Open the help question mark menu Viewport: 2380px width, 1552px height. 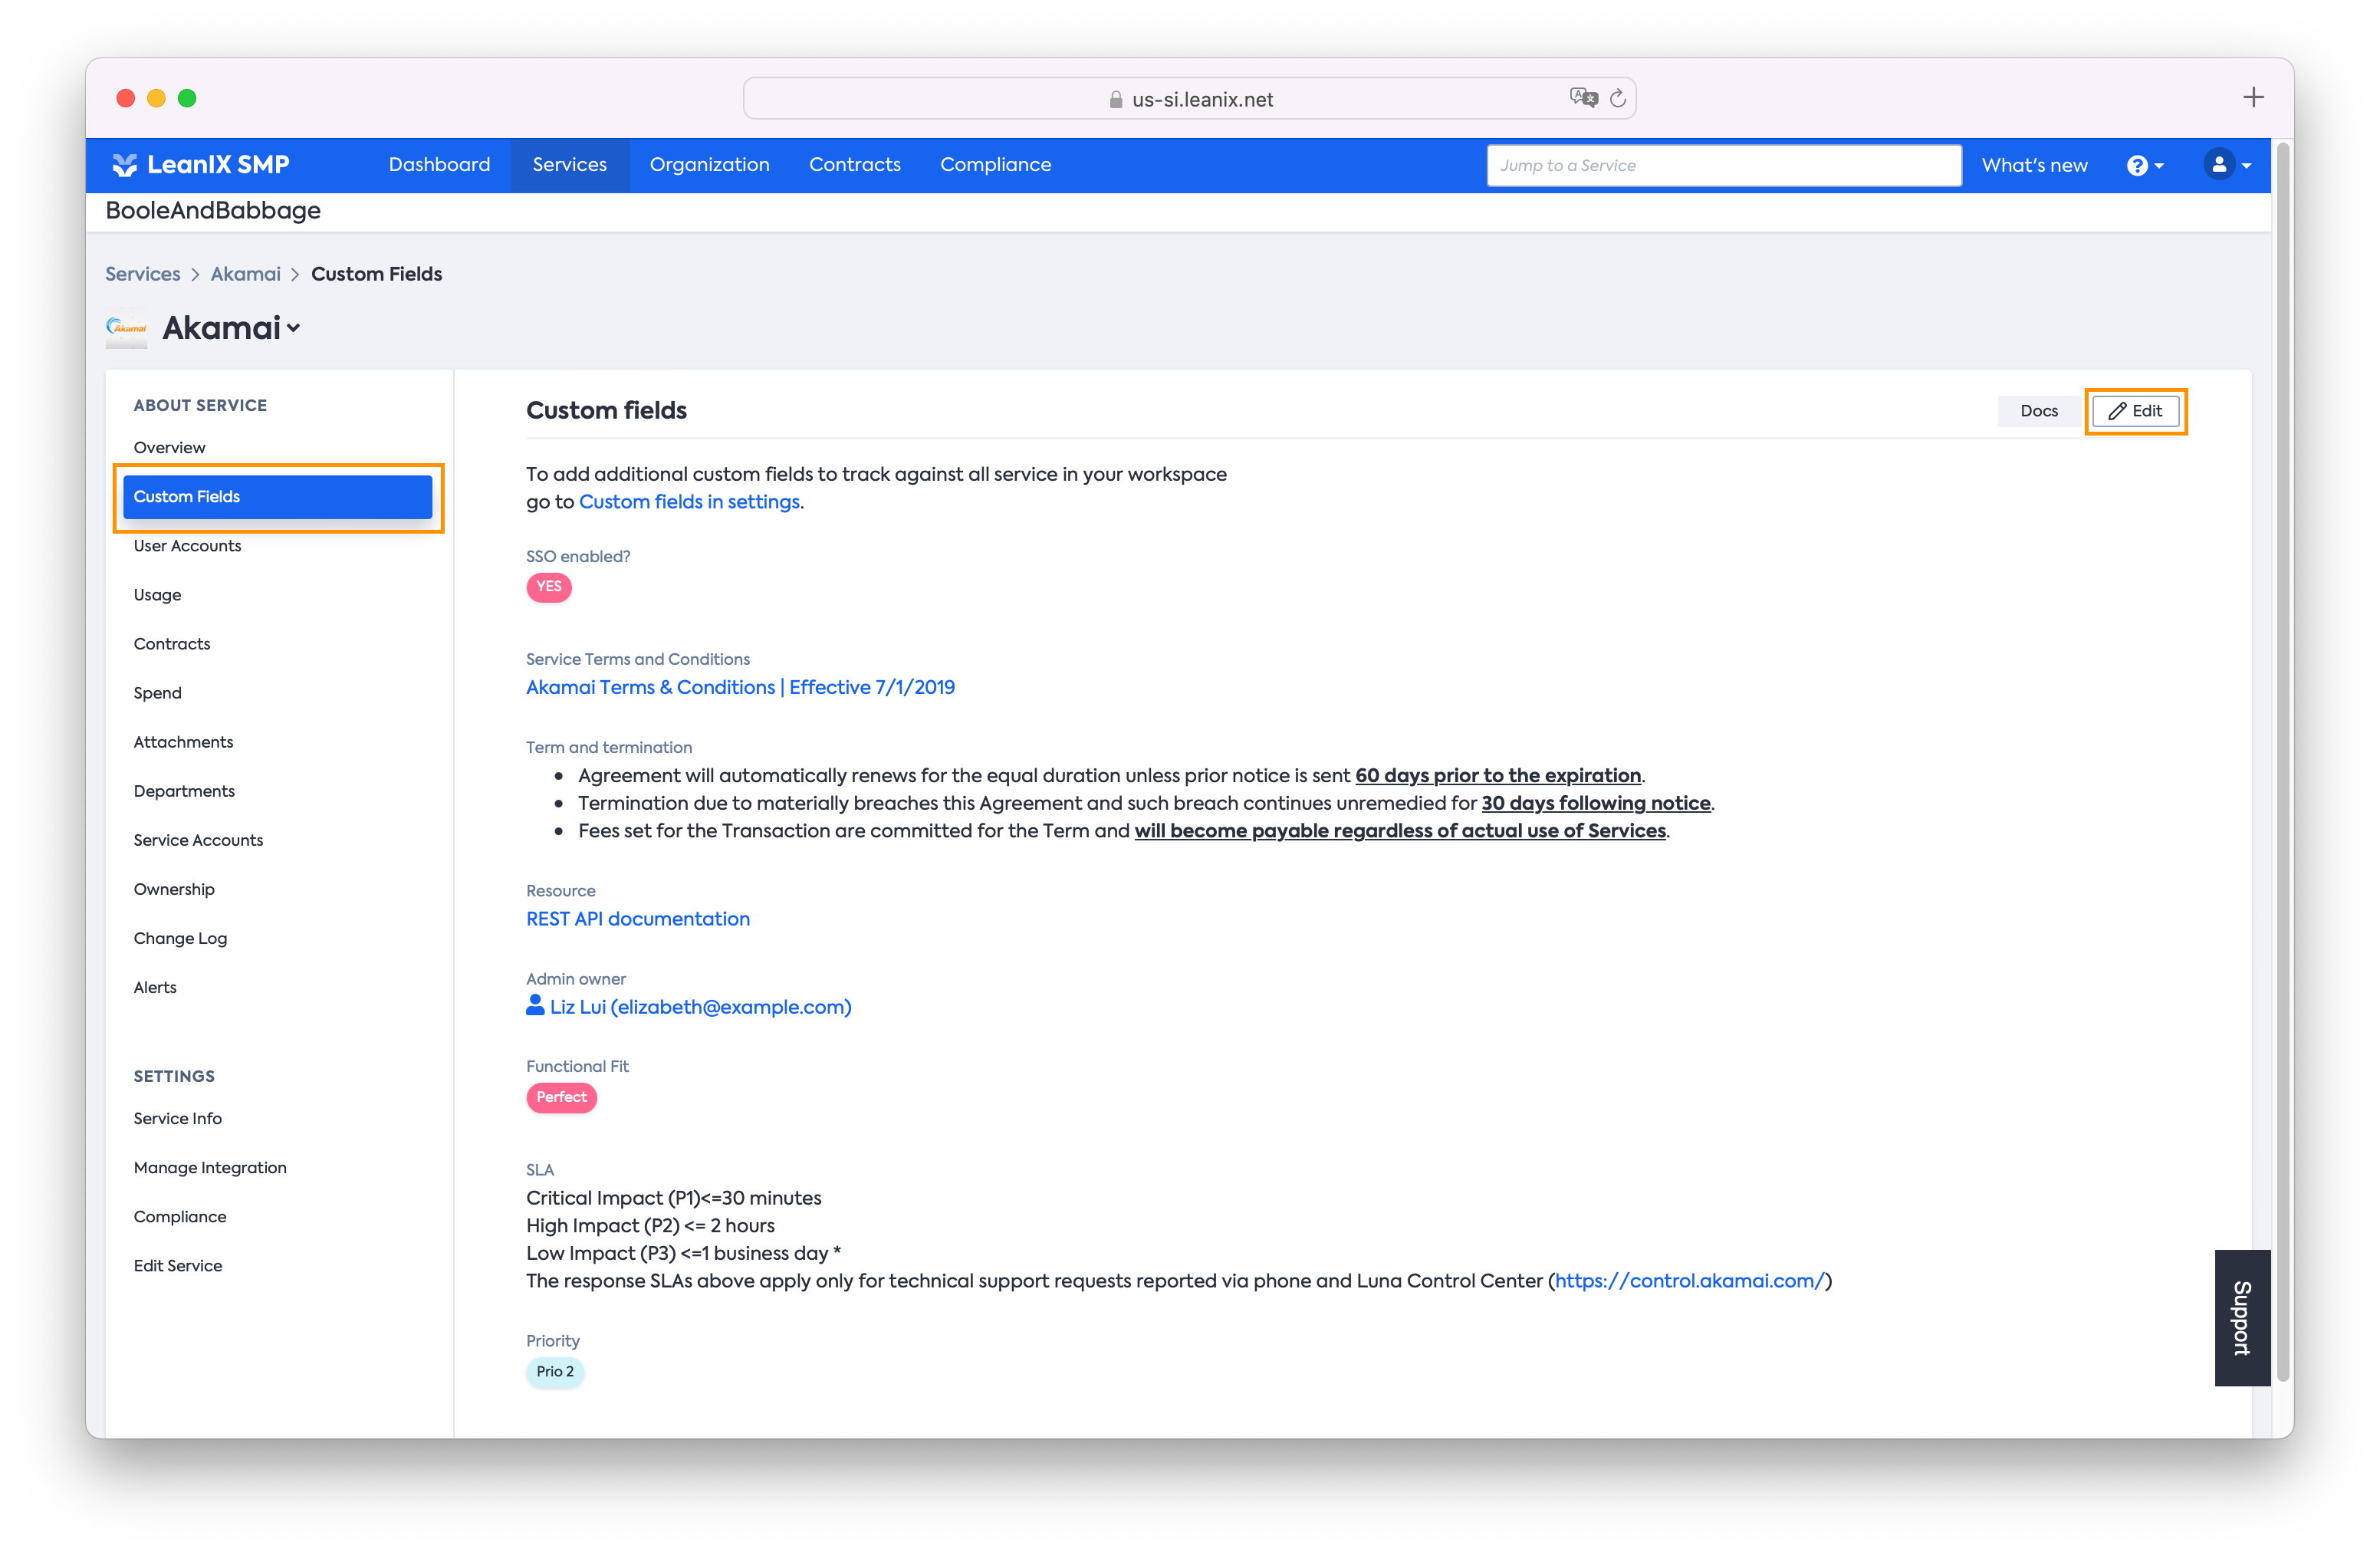[x=2145, y=166]
